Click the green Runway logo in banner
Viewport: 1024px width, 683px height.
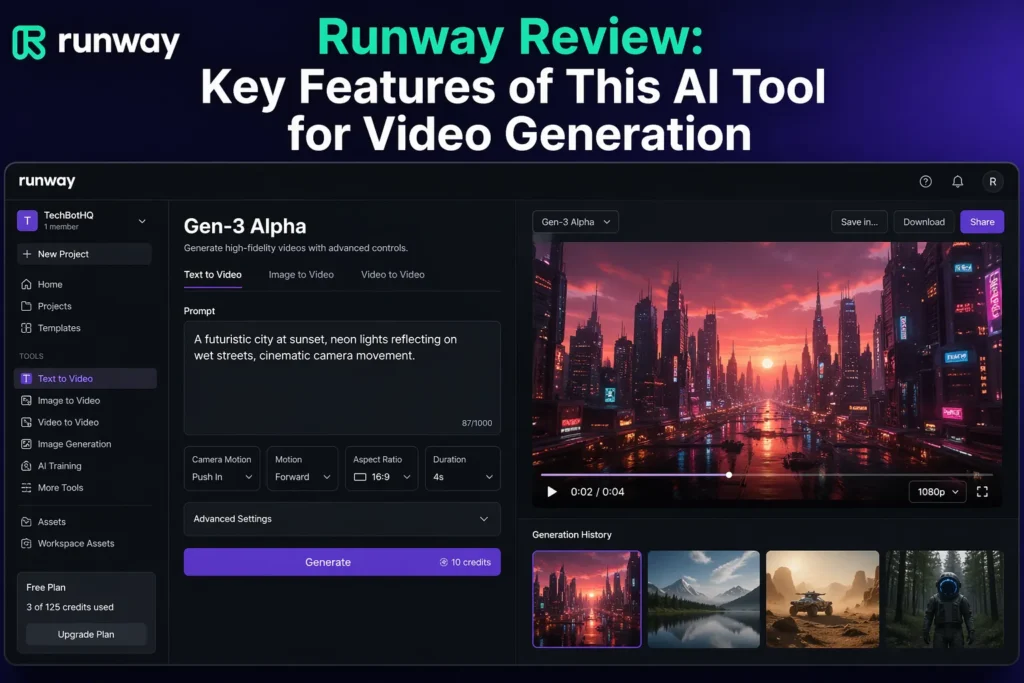tap(29, 42)
